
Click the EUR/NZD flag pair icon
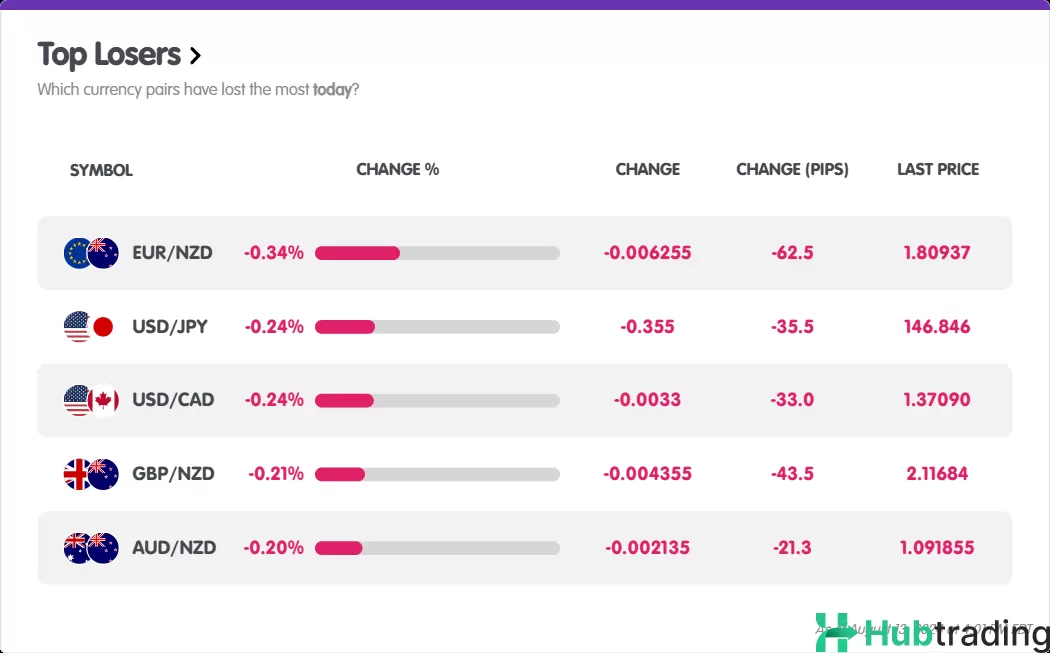(x=91, y=253)
